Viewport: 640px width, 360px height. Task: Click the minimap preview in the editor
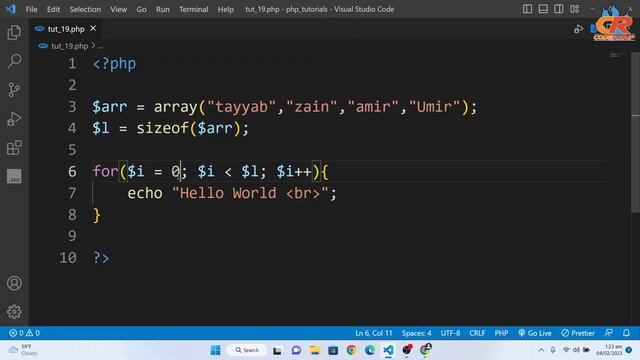(616, 55)
